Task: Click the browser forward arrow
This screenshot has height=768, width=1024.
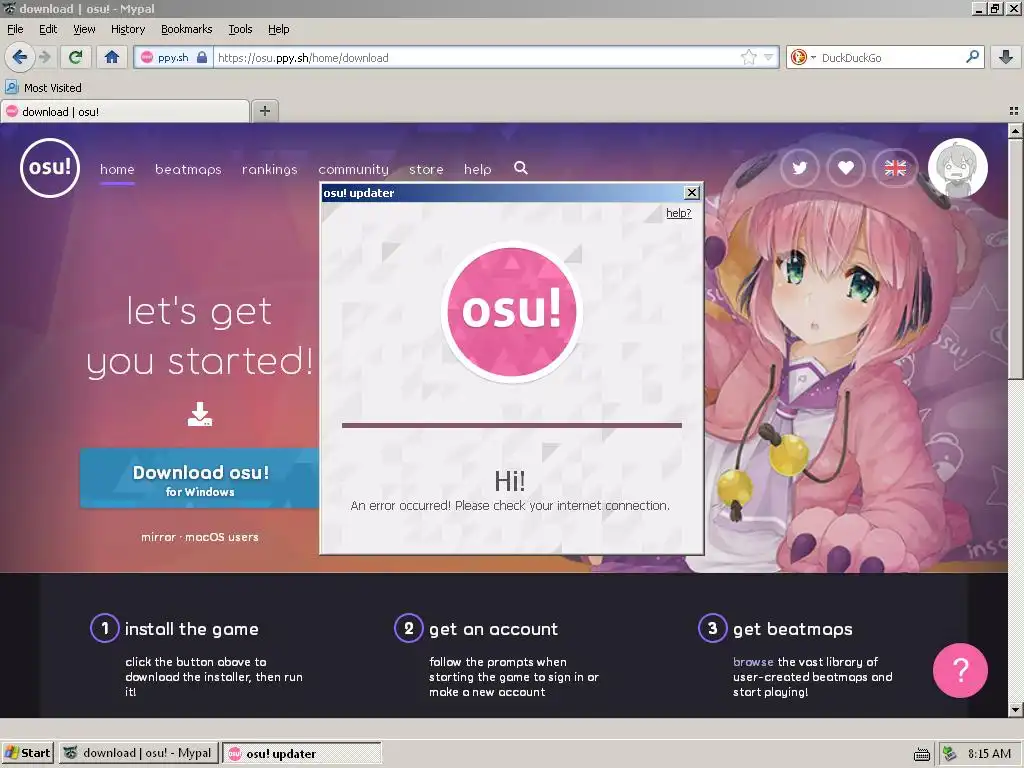Action: [x=44, y=57]
